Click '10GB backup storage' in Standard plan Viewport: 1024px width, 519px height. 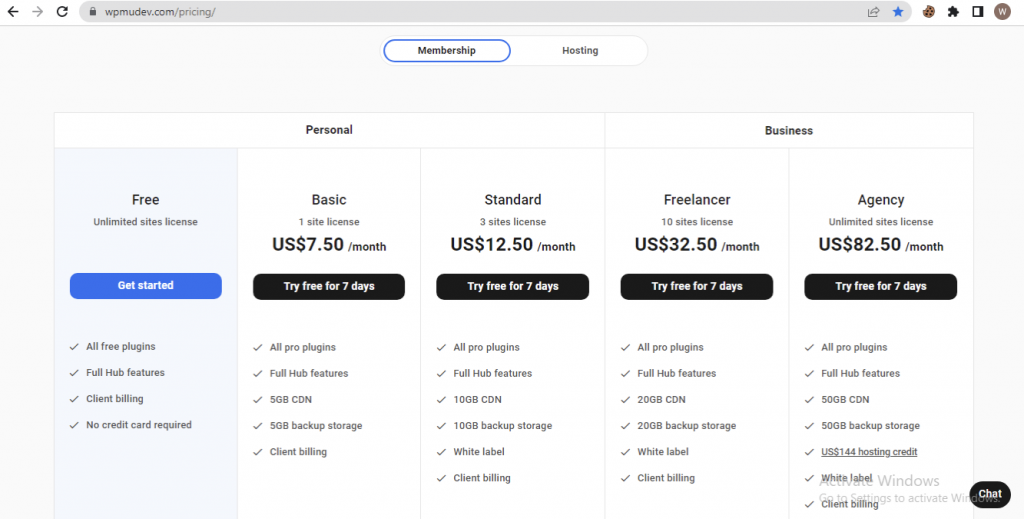pyautogui.click(x=503, y=426)
